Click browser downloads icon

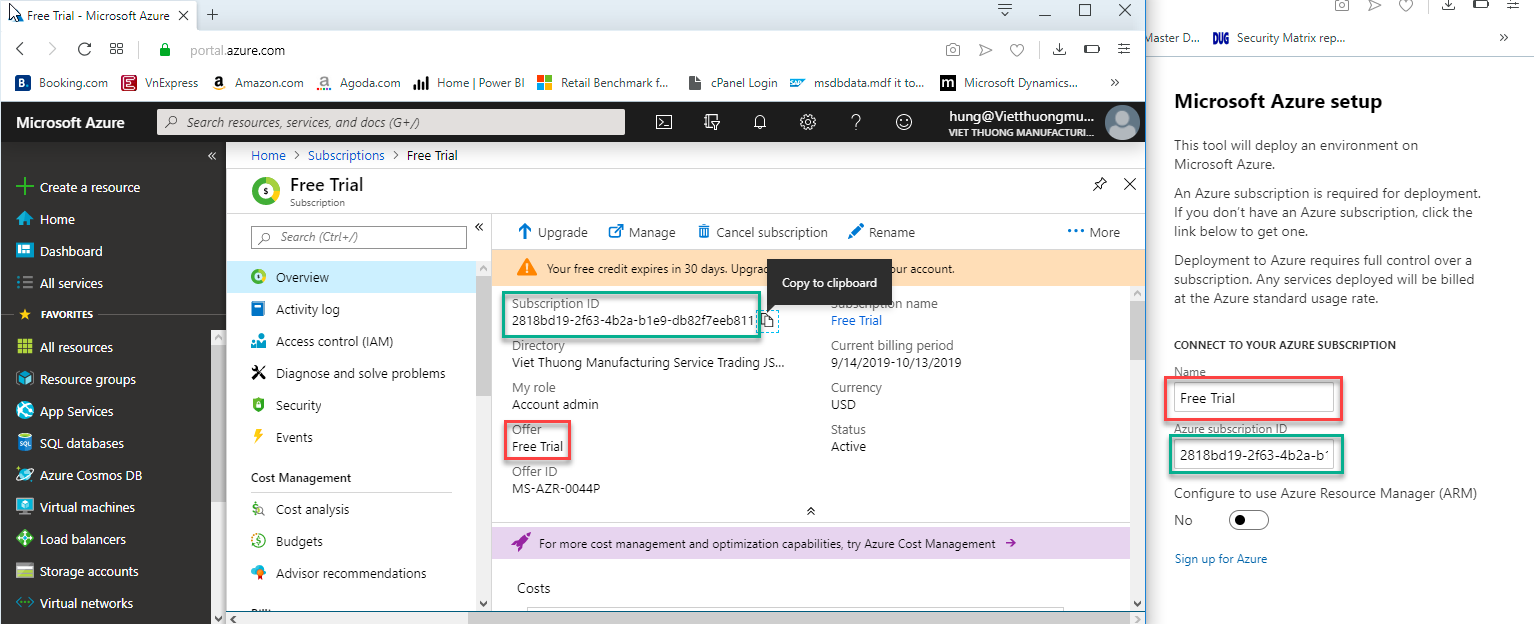coord(1059,49)
